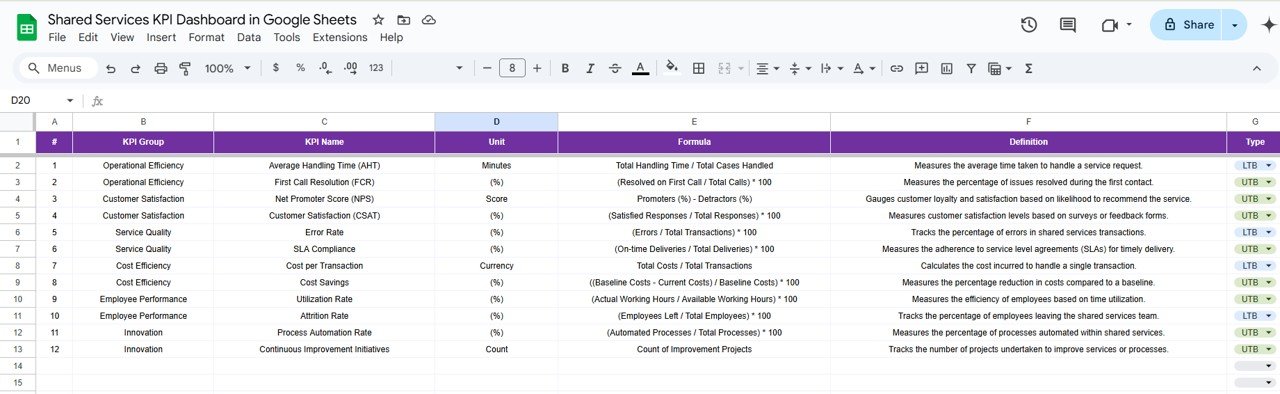Open the File menu

[x=57, y=37]
